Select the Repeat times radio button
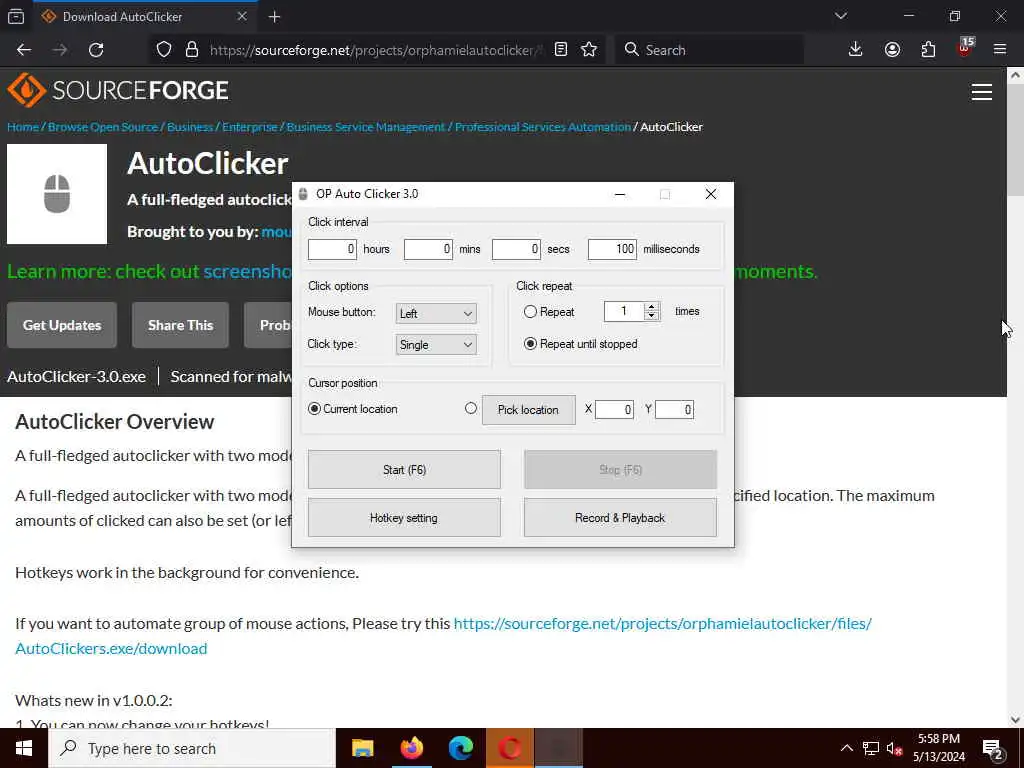The width and height of the screenshot is (1024, 768). 530,312
